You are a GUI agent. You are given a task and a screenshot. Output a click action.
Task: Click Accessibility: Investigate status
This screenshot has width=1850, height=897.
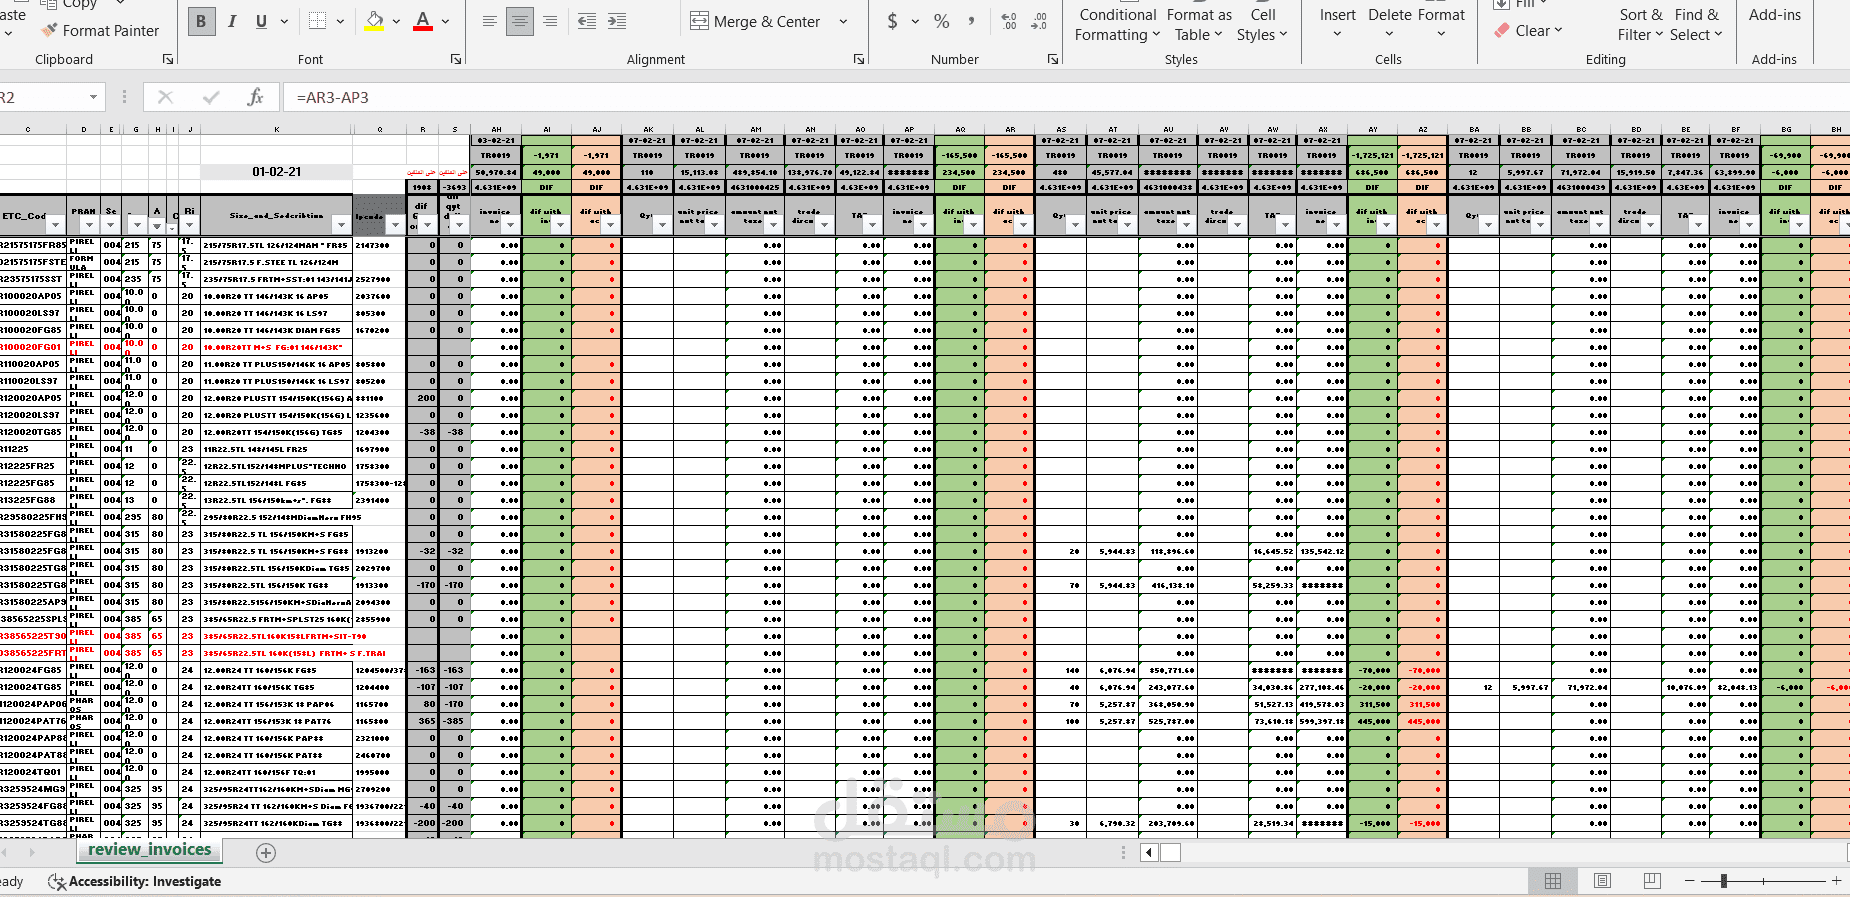tap(135, 881)
